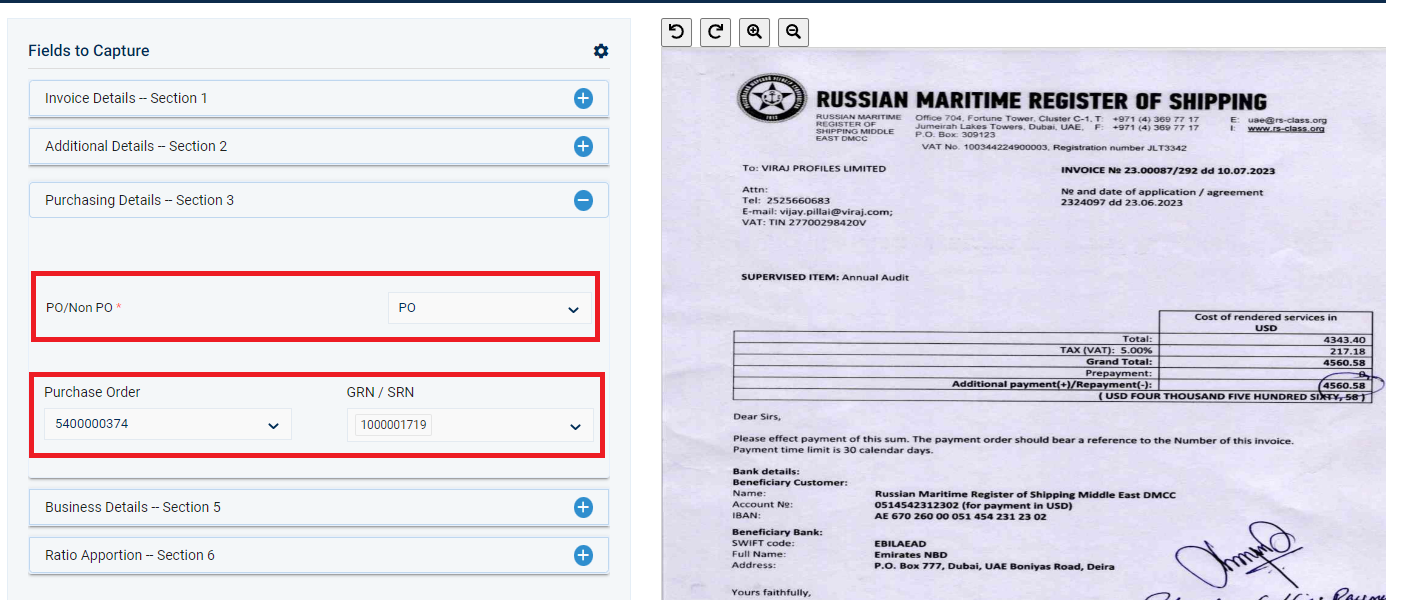The width and height of the screenshot is (1404, 600).
Task: Click the GRN / SRN field label
Action: (x=381, y=392)
